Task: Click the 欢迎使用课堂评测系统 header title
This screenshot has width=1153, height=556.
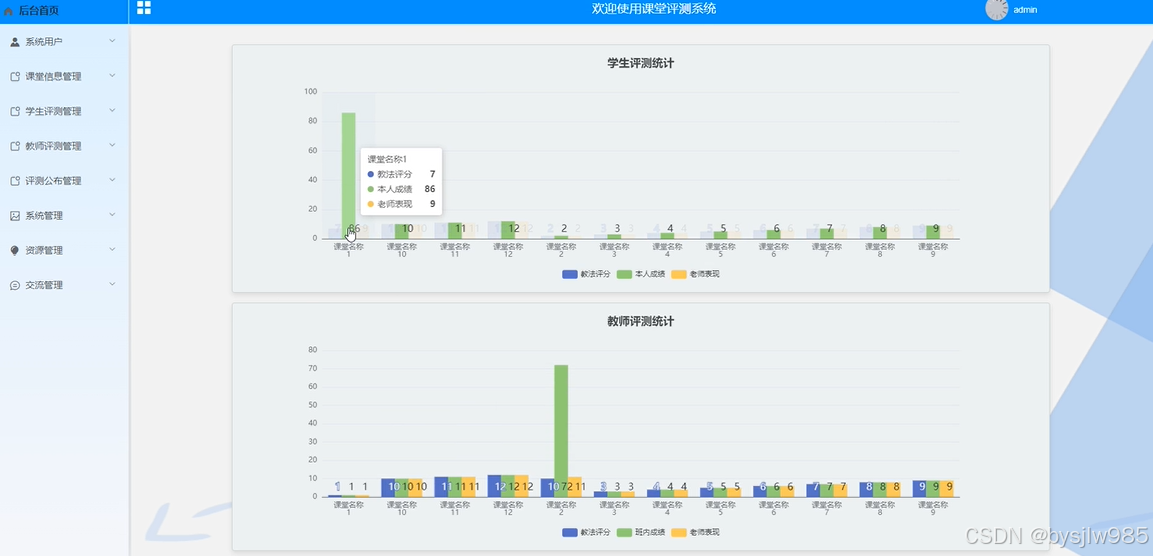Action: (x=654, y=9)
